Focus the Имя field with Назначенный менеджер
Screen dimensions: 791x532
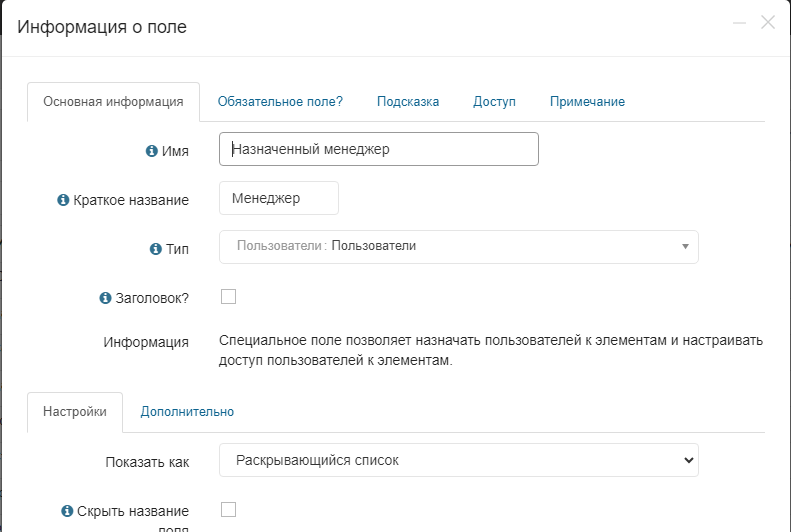(379, 149)
